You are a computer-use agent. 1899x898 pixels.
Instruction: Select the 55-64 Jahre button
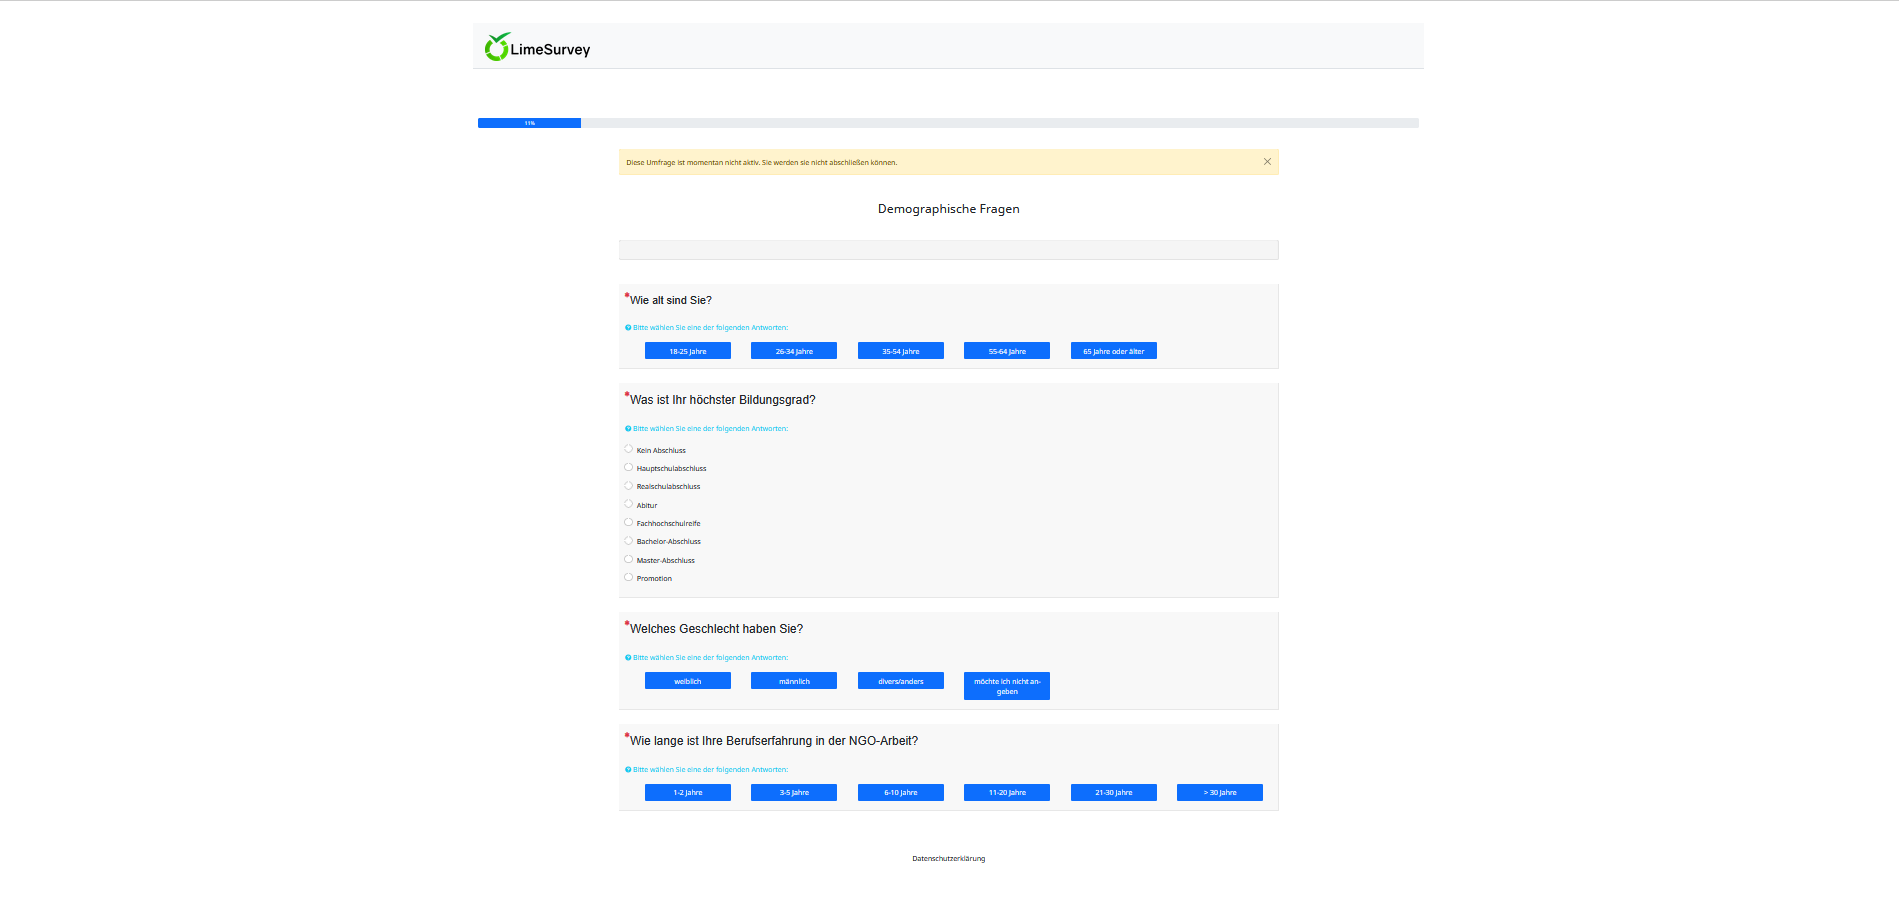[x=1007, y=351]
